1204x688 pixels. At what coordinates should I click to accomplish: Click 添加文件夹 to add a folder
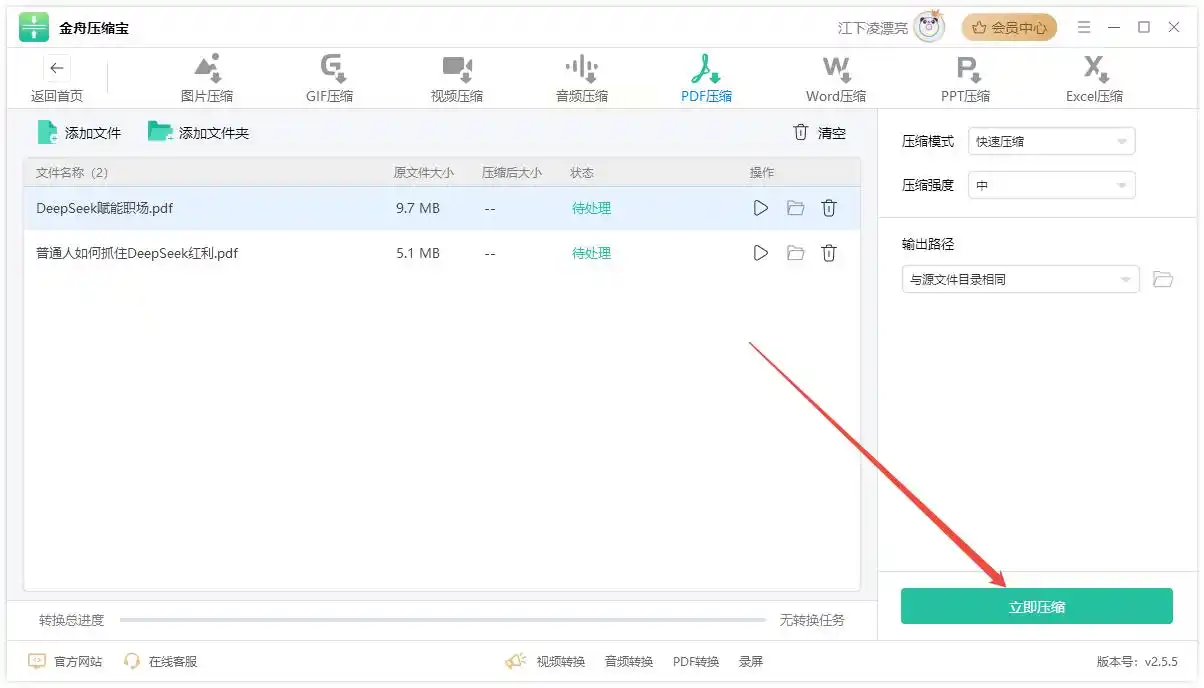pyautogui.click(x=198, y=132)
